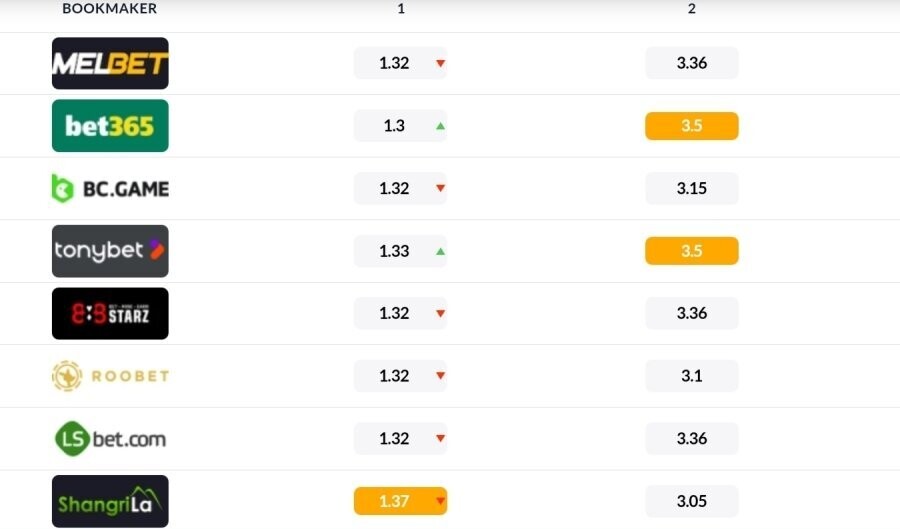
Task: Sort by the BOOKMAKER column header
Action: pos(110,9)
